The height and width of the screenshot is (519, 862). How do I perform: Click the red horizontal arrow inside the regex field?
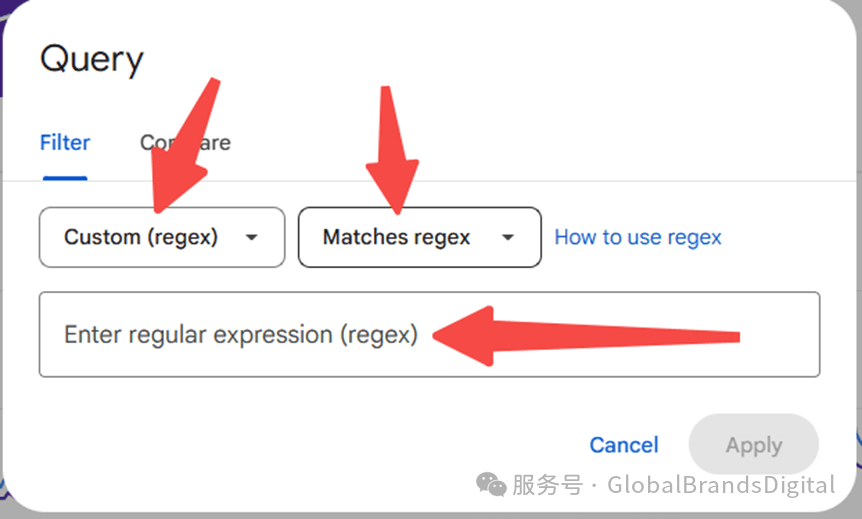[586, 336]
